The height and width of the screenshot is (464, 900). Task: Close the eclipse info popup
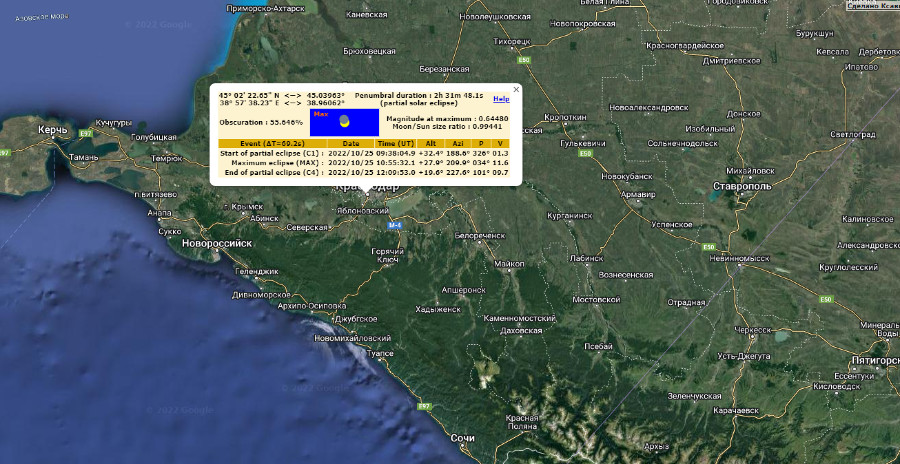516,89
